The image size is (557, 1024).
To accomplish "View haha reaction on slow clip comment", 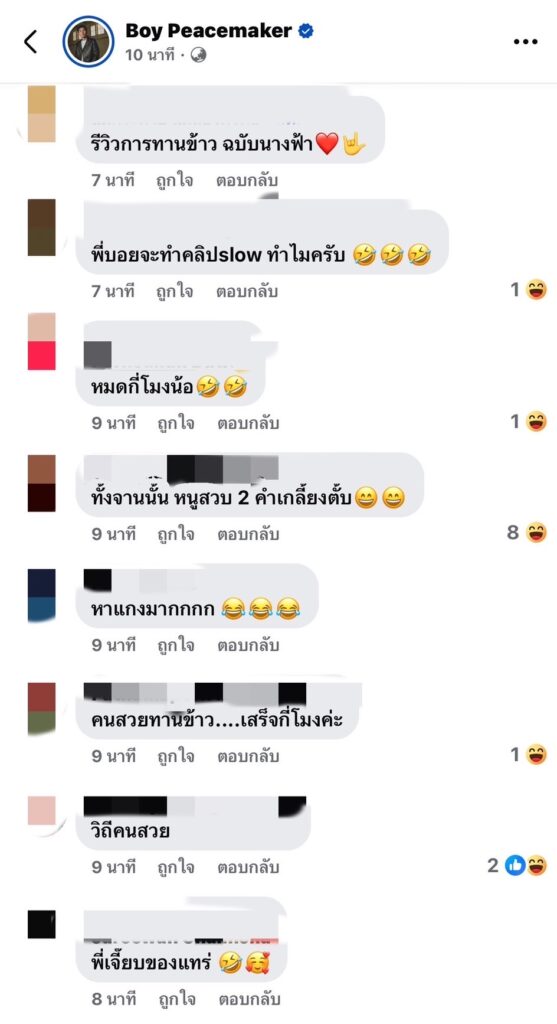I will click(528, 289).
